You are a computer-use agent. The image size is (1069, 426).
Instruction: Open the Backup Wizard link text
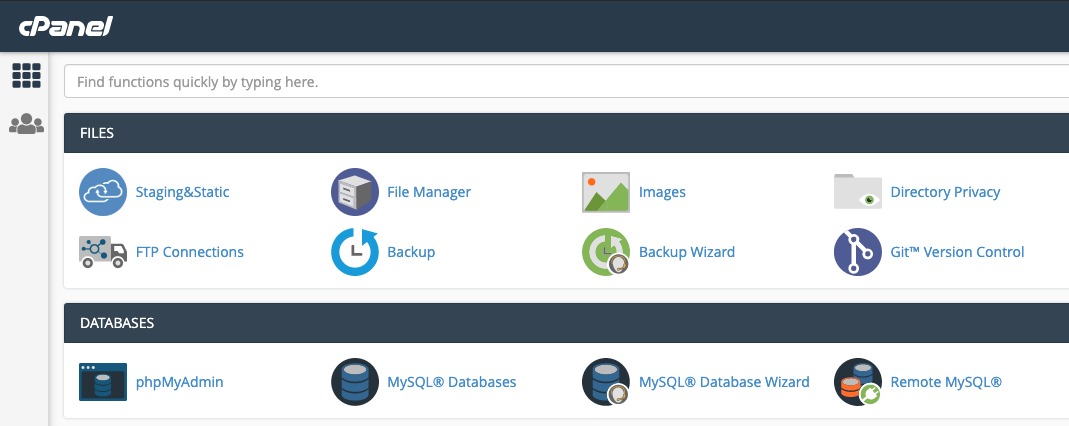tap(687, 252)
